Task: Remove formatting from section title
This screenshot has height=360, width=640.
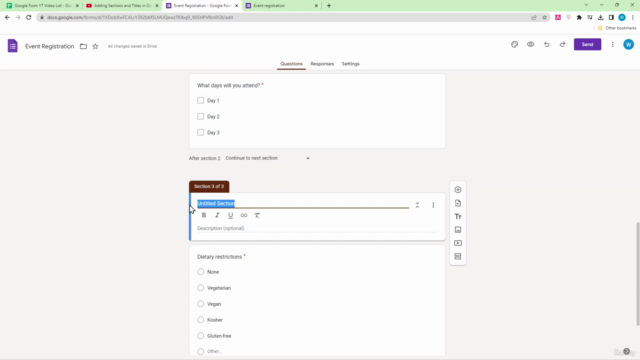Action: [257, 215]
